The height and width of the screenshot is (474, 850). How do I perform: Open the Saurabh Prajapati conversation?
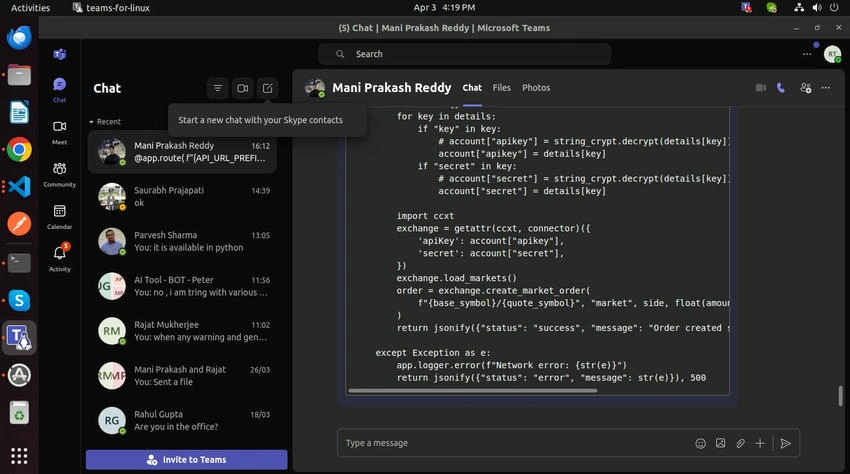coord(182,196)
